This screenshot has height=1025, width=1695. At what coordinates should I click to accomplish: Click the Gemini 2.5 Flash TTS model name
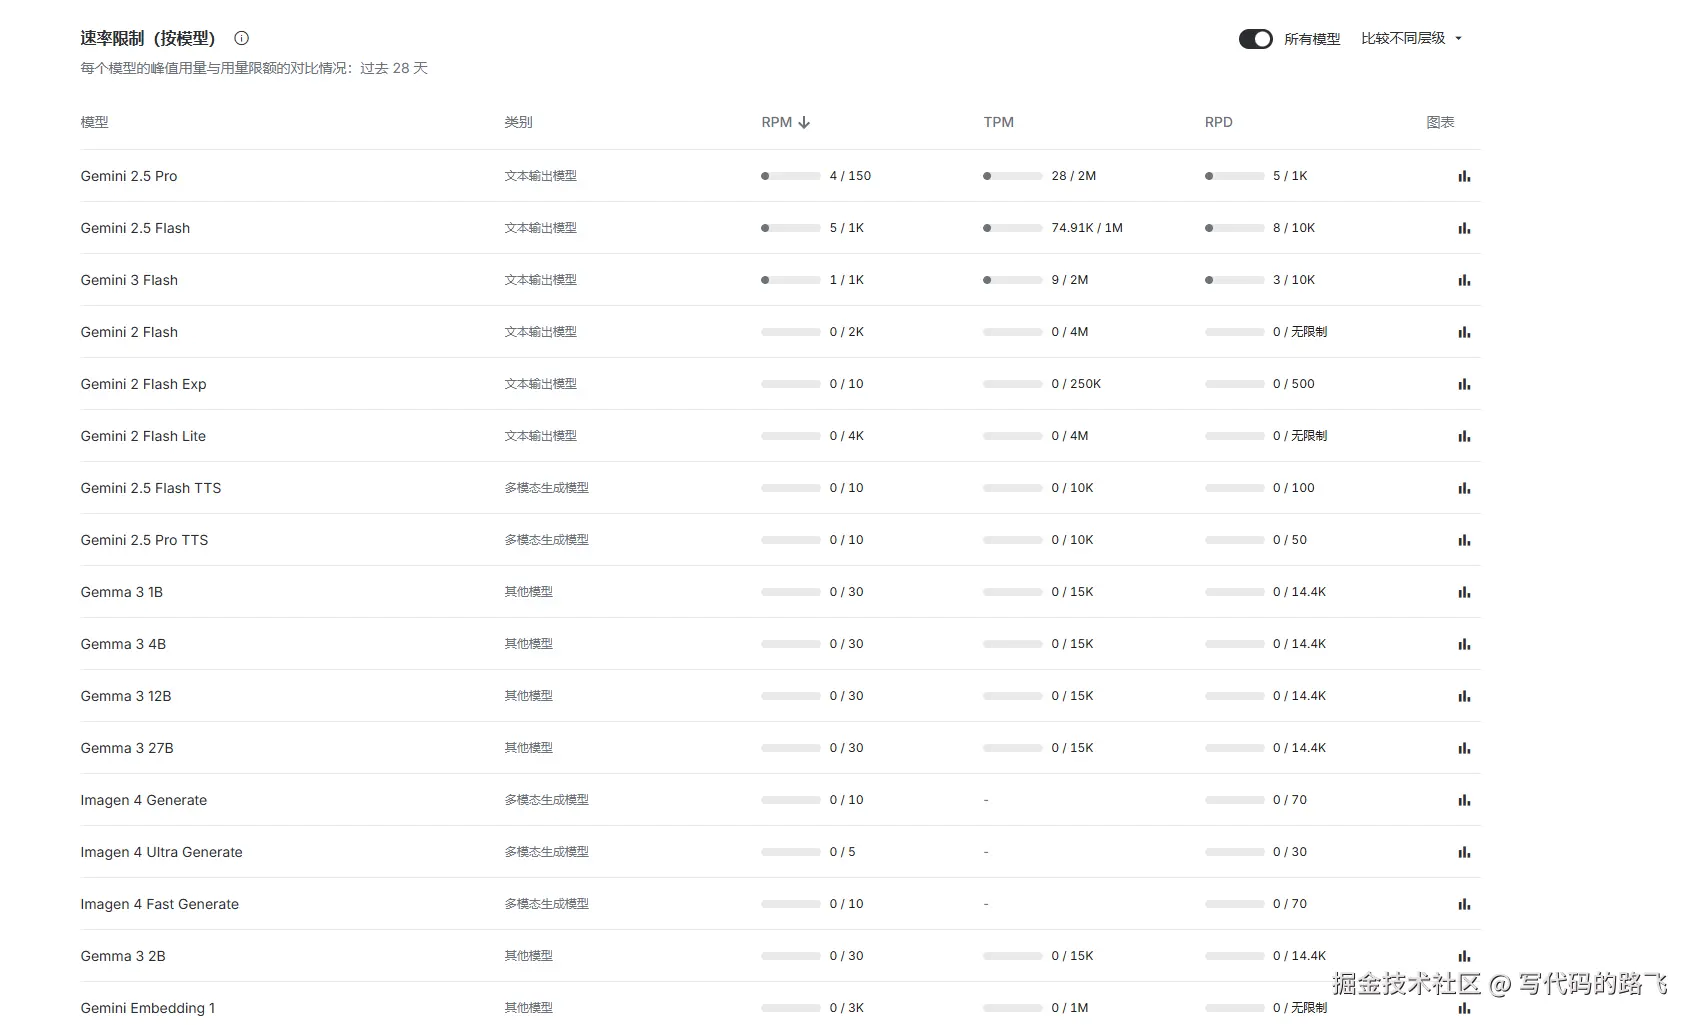[x=151, y=488]
